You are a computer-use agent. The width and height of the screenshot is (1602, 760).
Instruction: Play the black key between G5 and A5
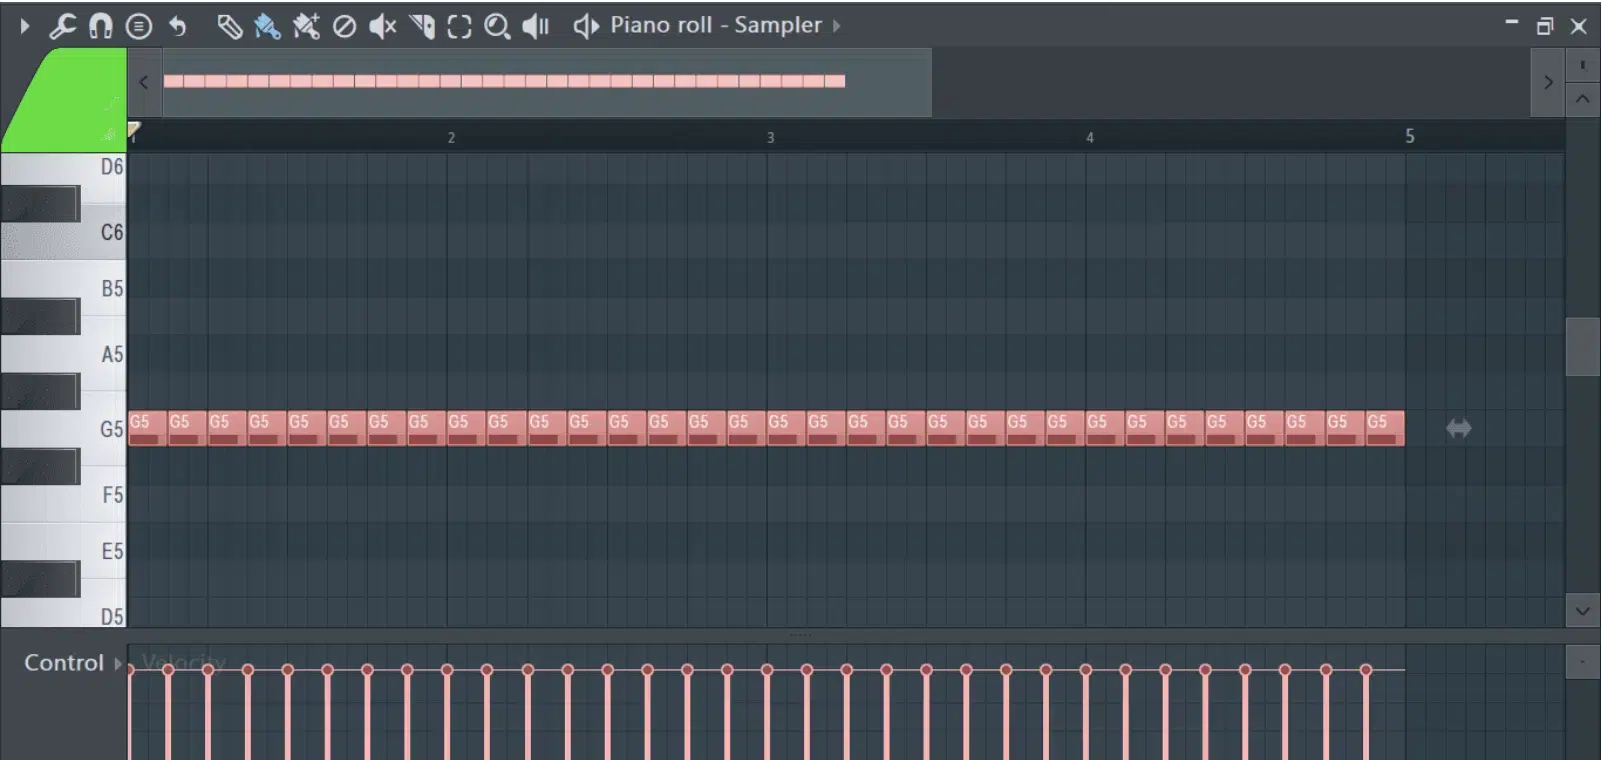pyautogui.click(x=40, y=391)
